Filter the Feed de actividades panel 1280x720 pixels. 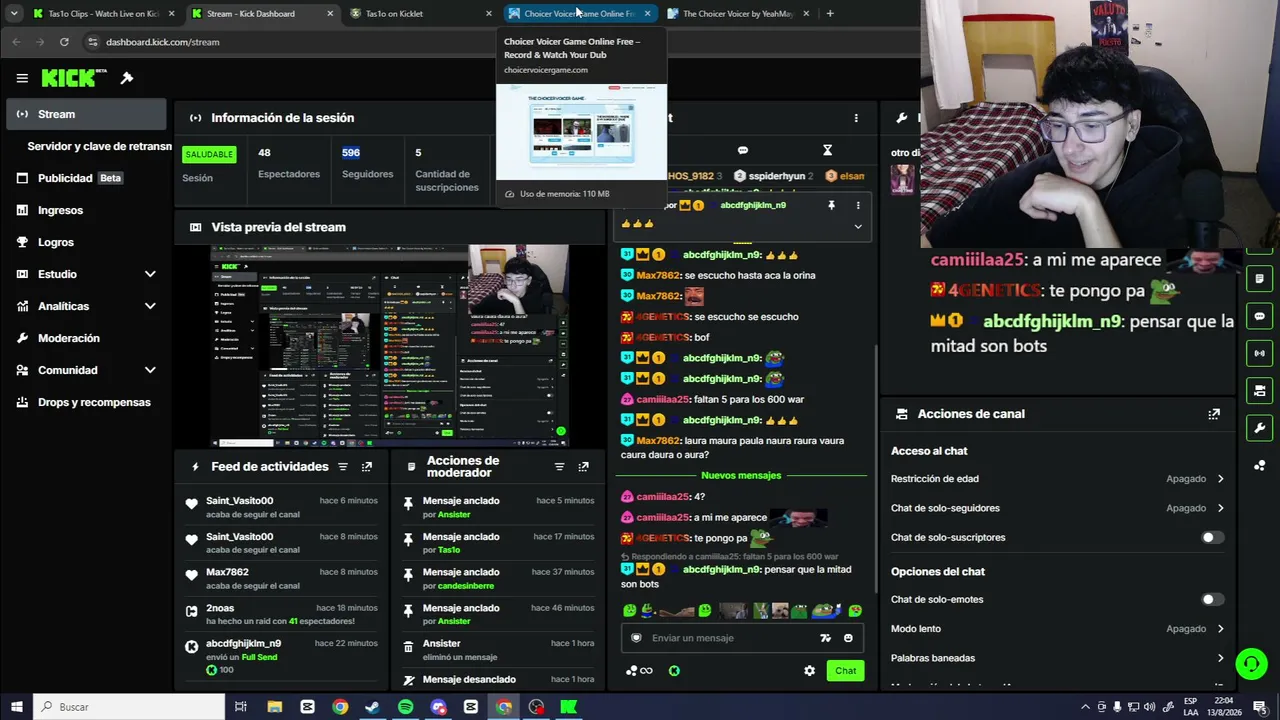tap(343, 467)
